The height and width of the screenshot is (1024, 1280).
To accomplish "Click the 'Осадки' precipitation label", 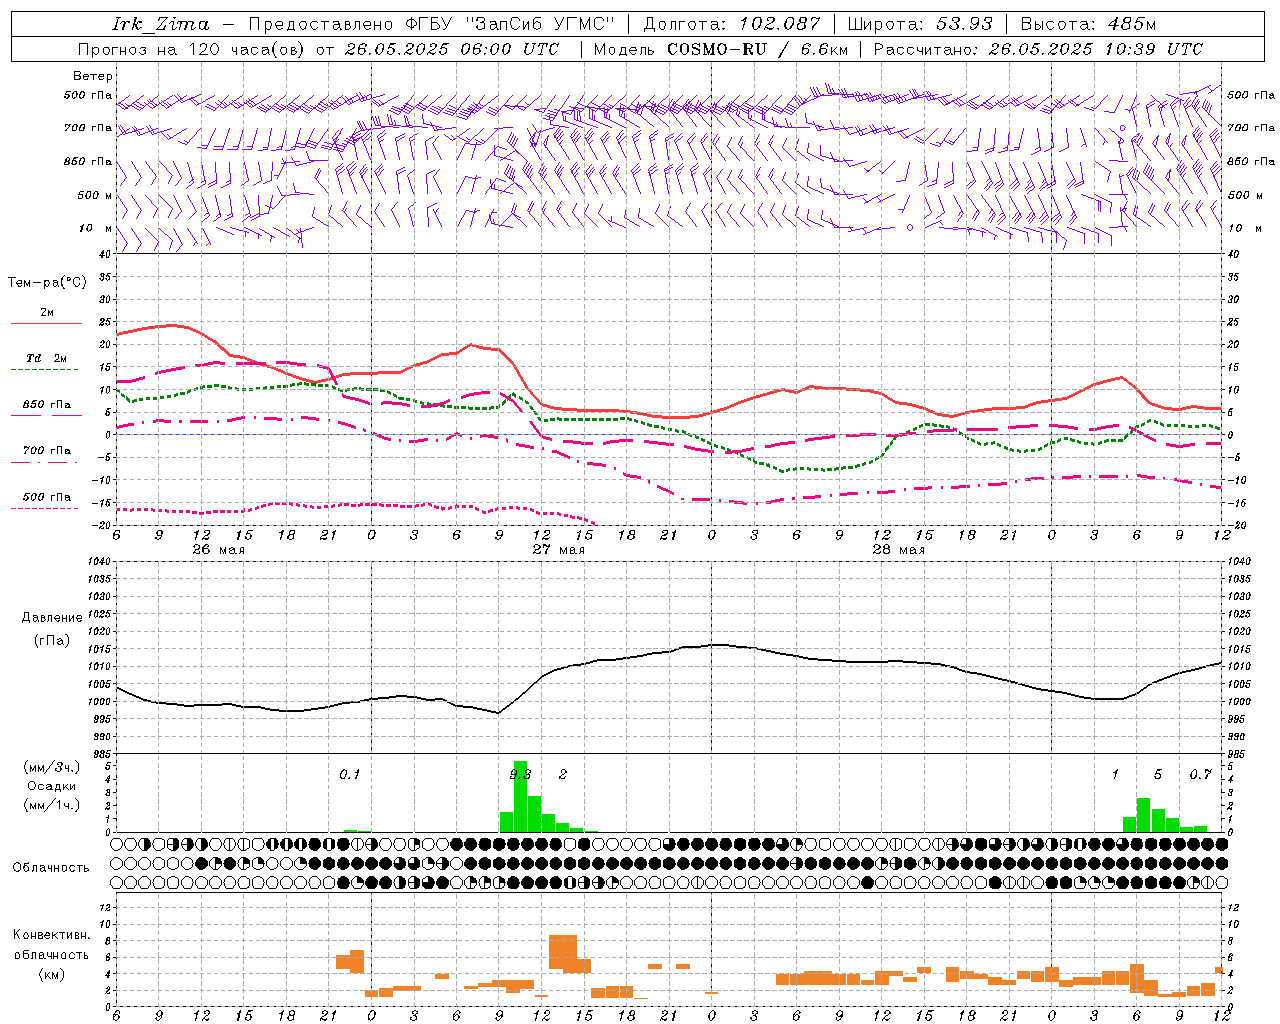I will tap(52, 786).
